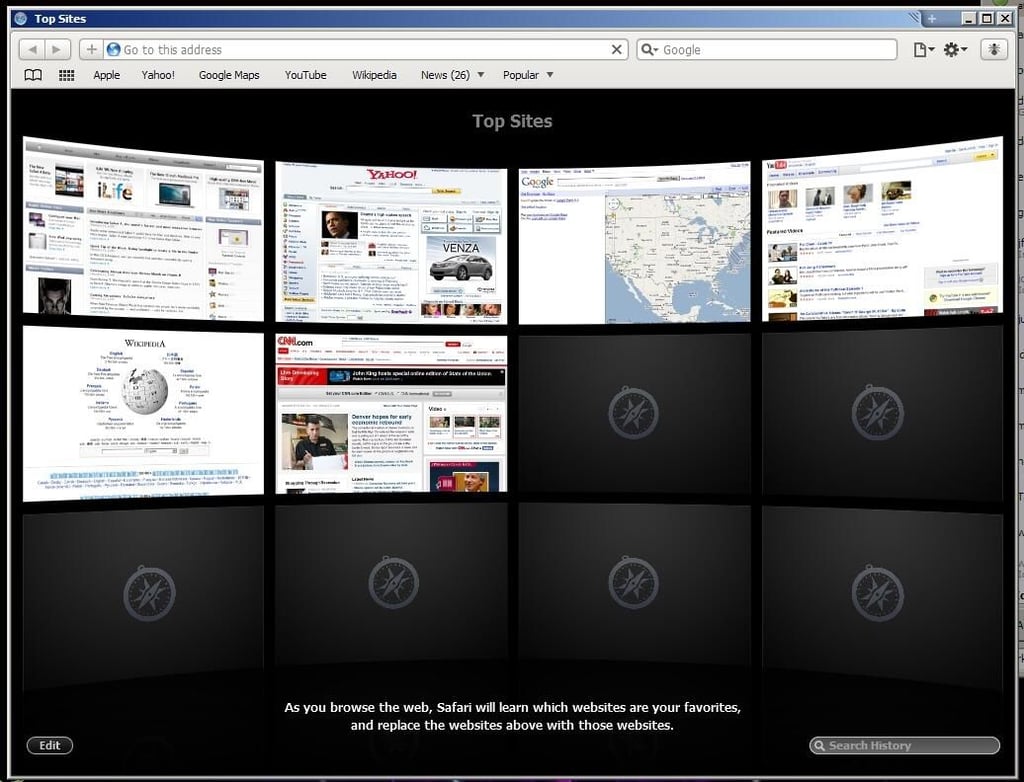Open the Apple iLife site thumbnail

click(144, 229)
